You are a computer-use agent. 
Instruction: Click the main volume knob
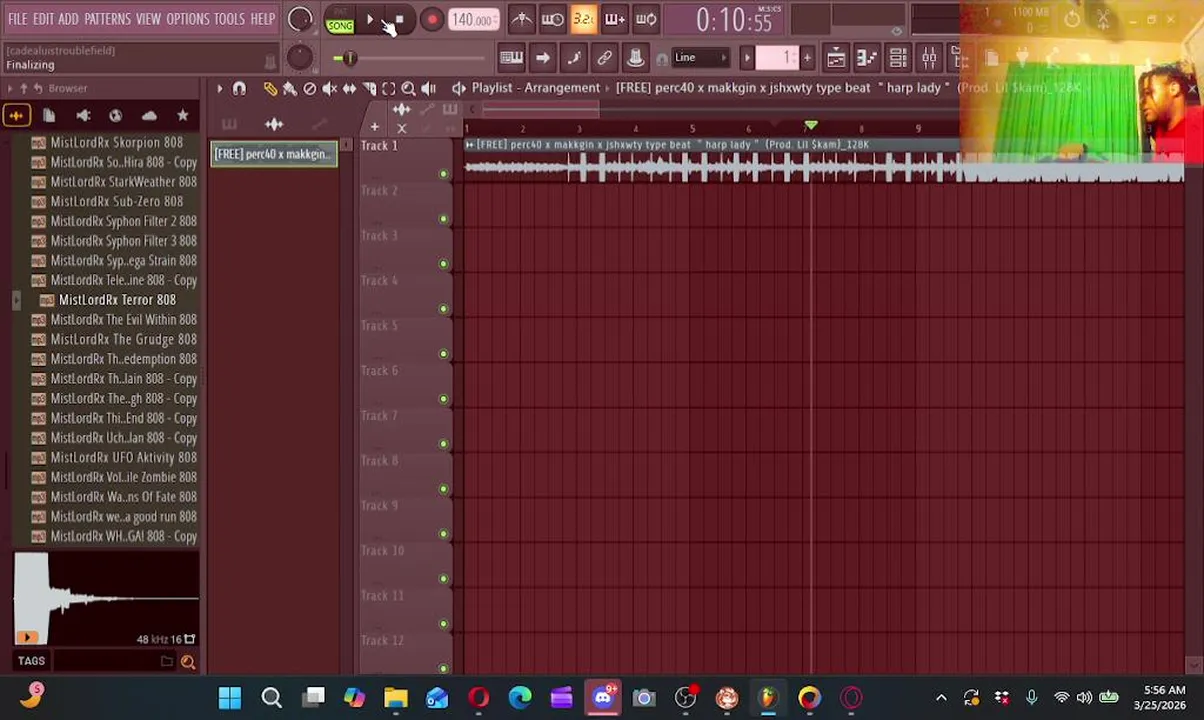pos(299,19)
